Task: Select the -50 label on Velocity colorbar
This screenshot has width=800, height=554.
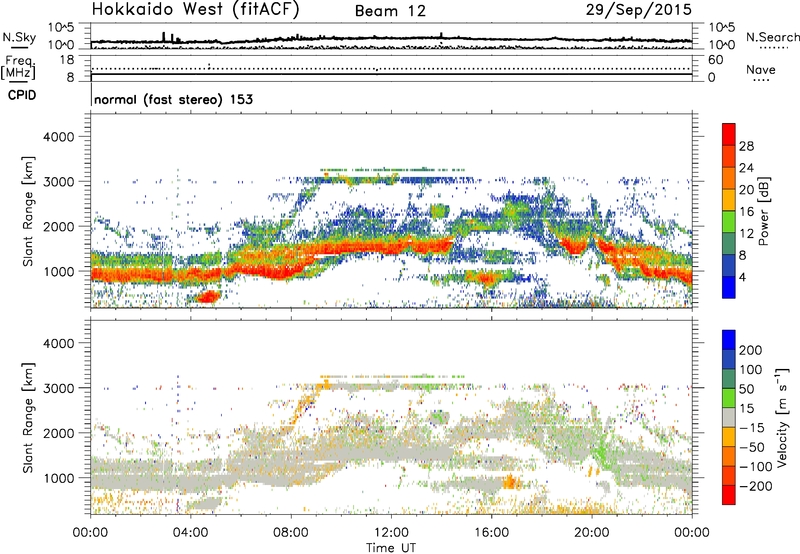Action: (751, 447)
